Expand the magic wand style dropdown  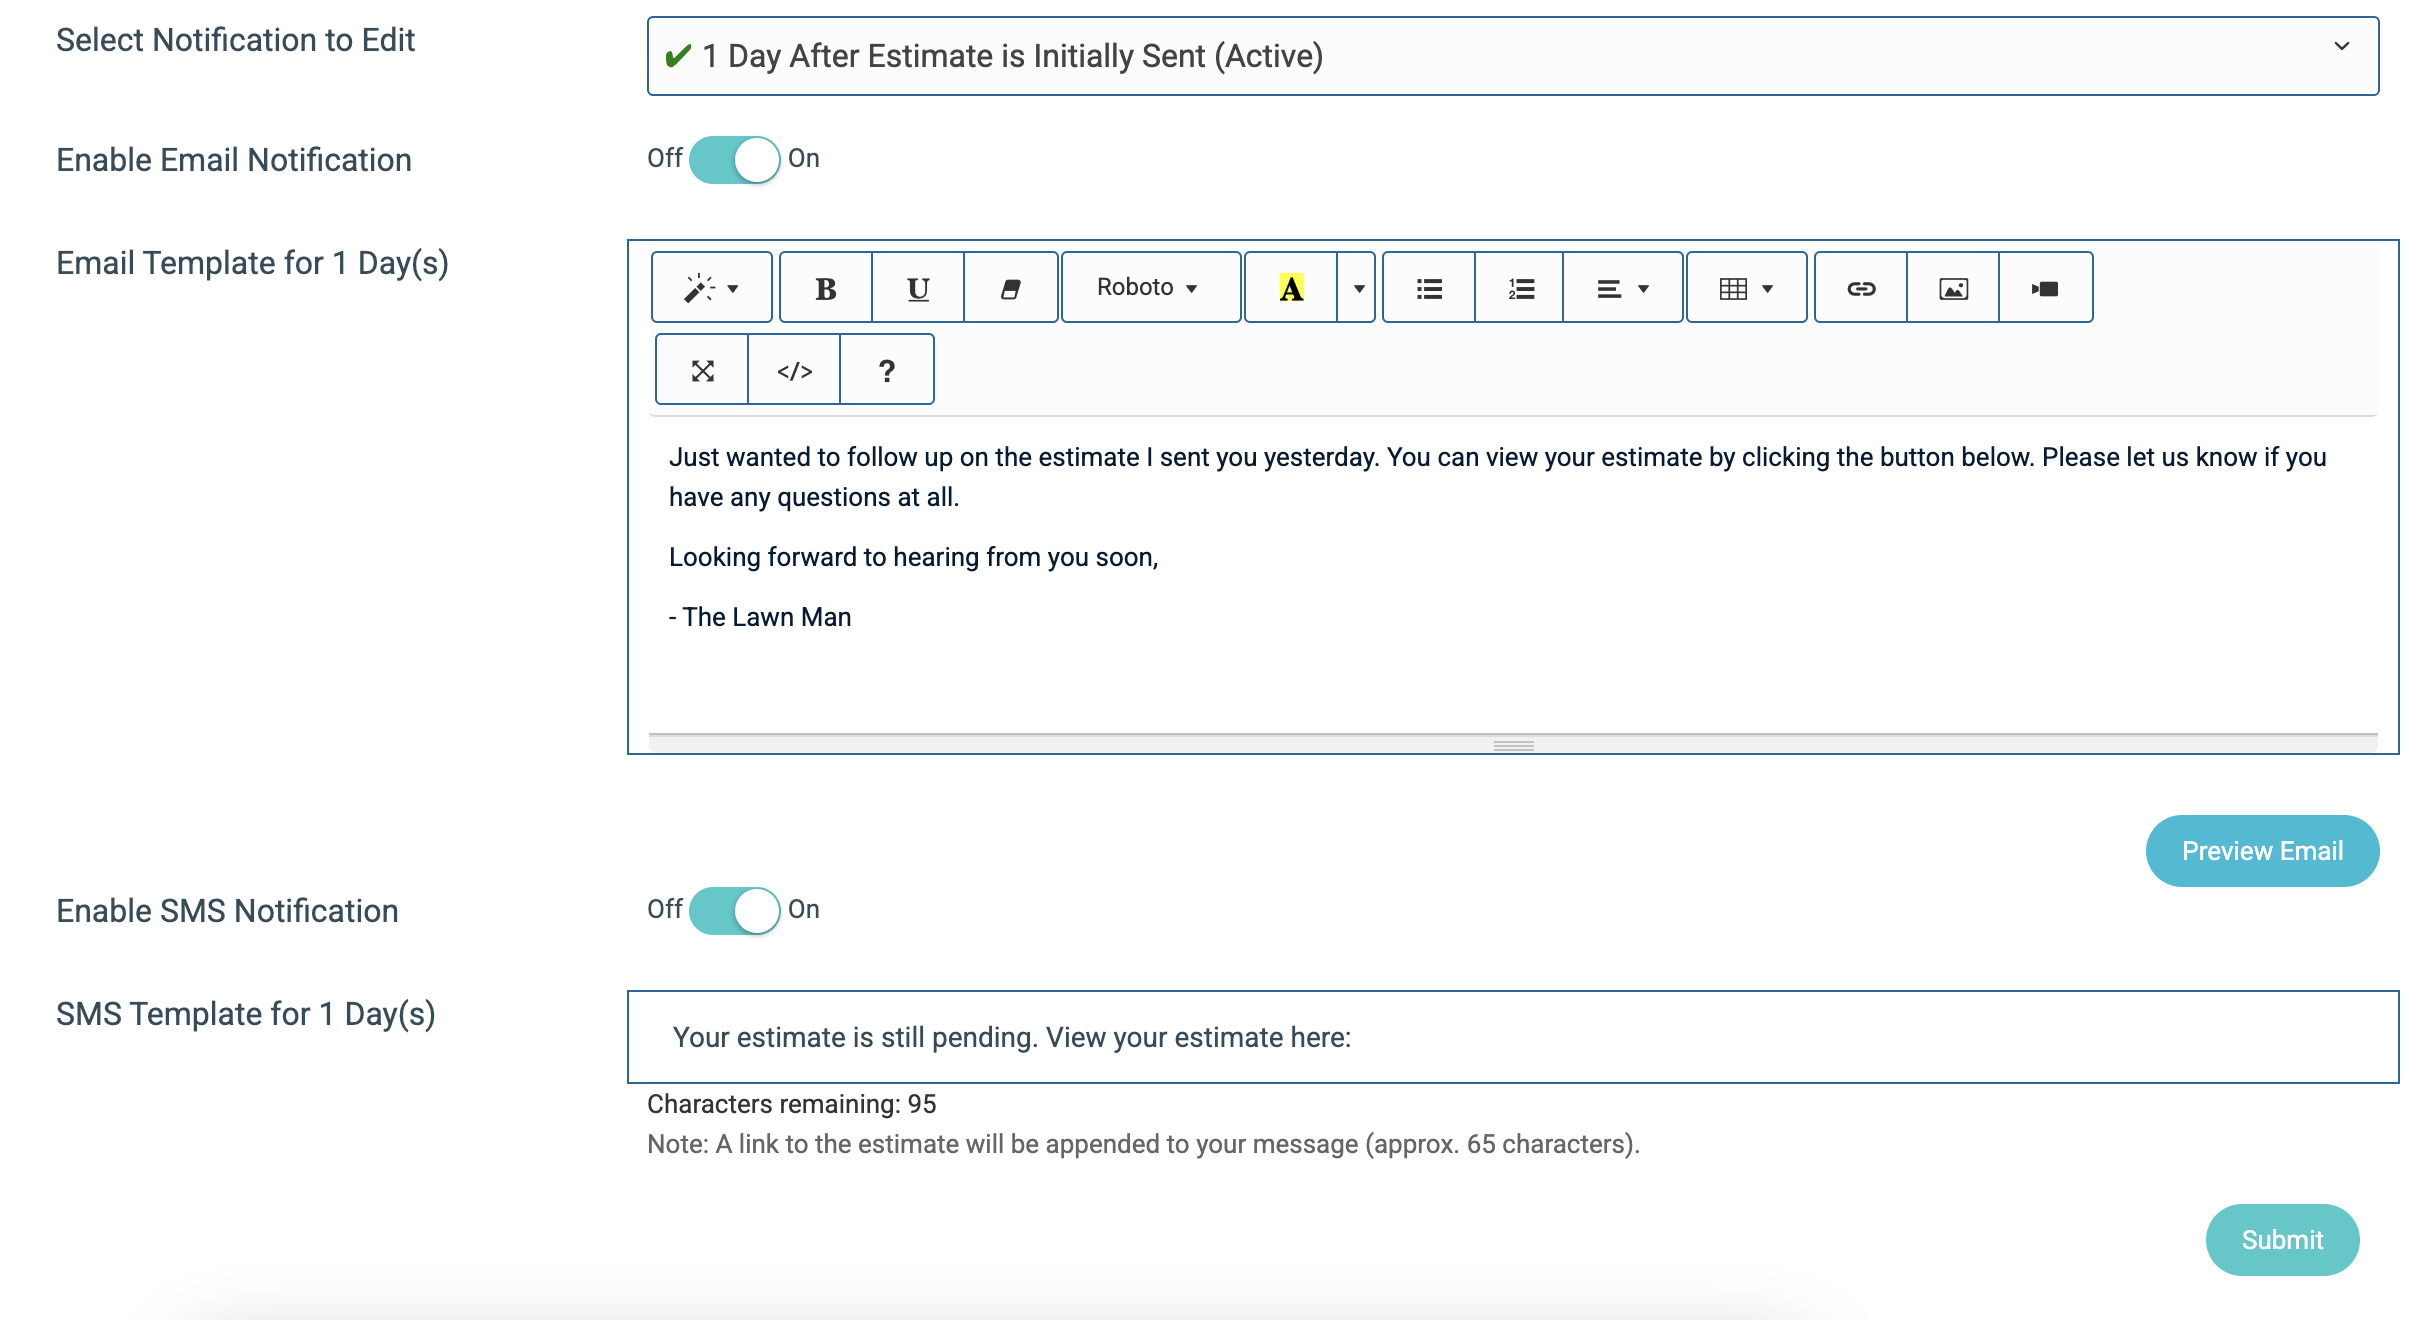[x=711, y=288]
